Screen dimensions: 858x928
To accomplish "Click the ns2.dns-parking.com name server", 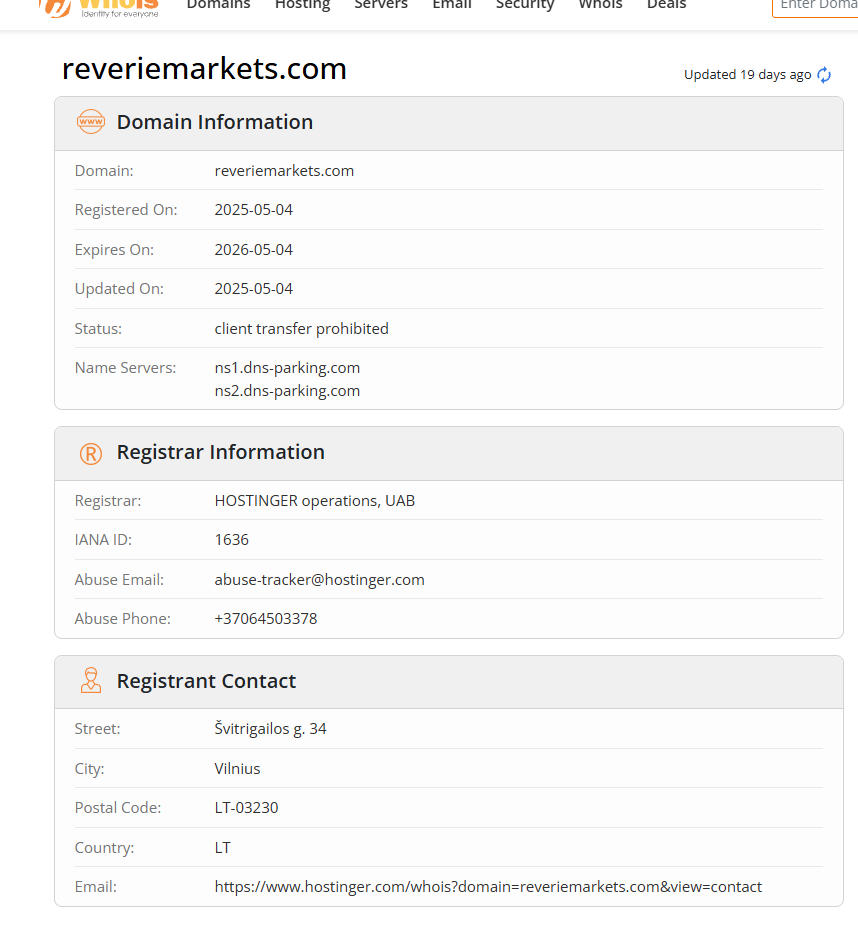I will tap(287, 391).
